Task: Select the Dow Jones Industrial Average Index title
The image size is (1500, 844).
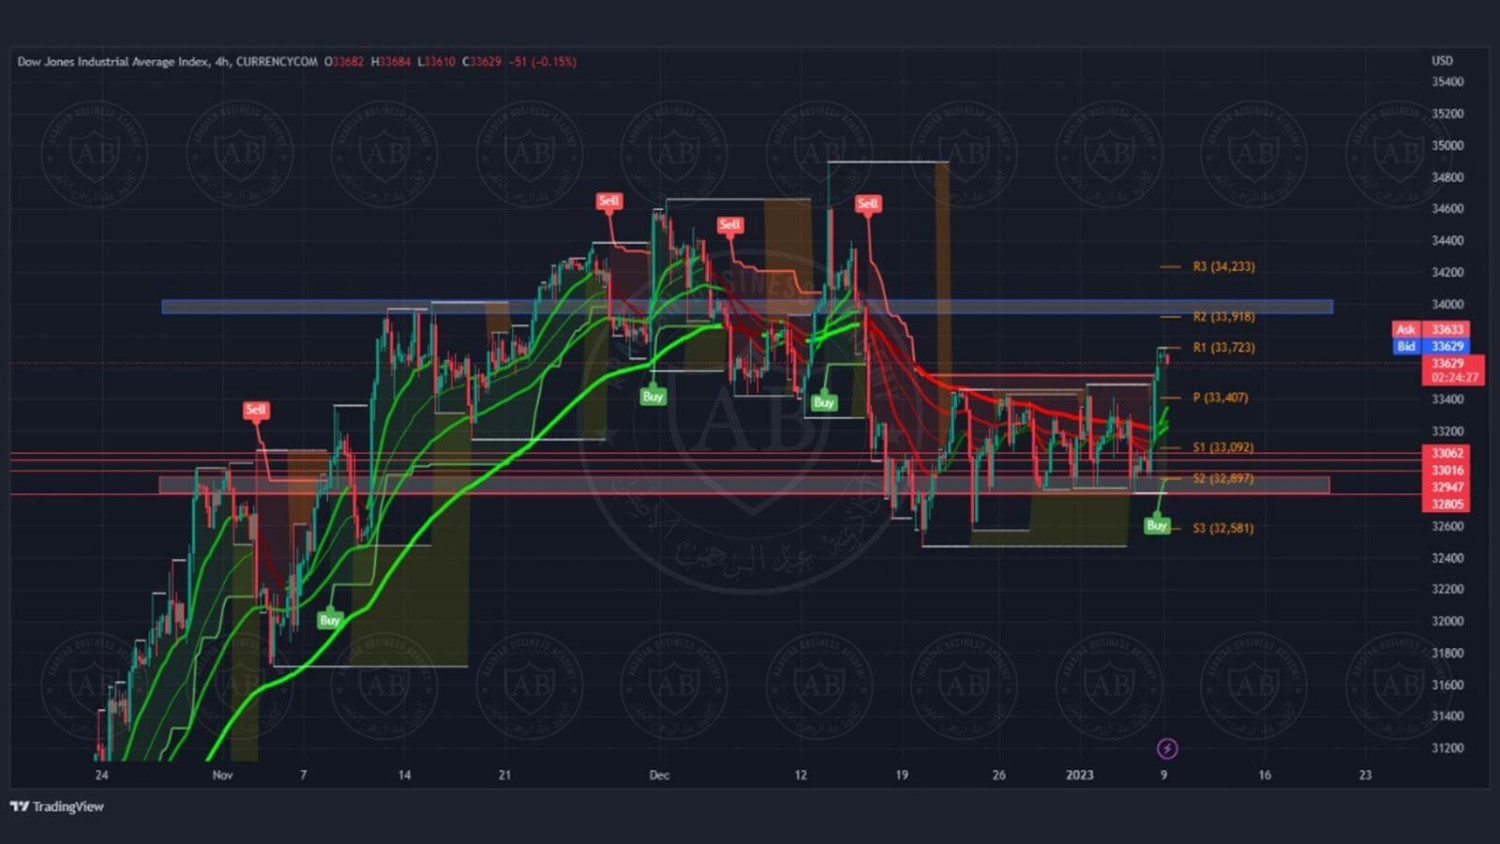Action: (113, 62)
